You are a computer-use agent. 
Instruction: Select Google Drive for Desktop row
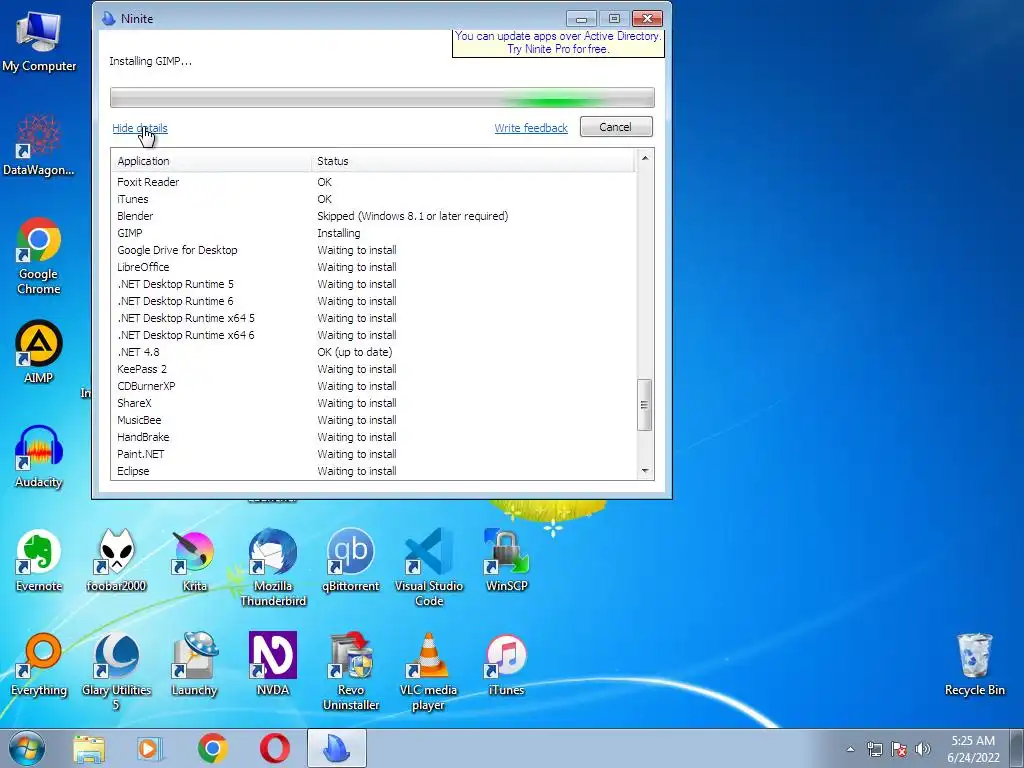tap(374, 250)
